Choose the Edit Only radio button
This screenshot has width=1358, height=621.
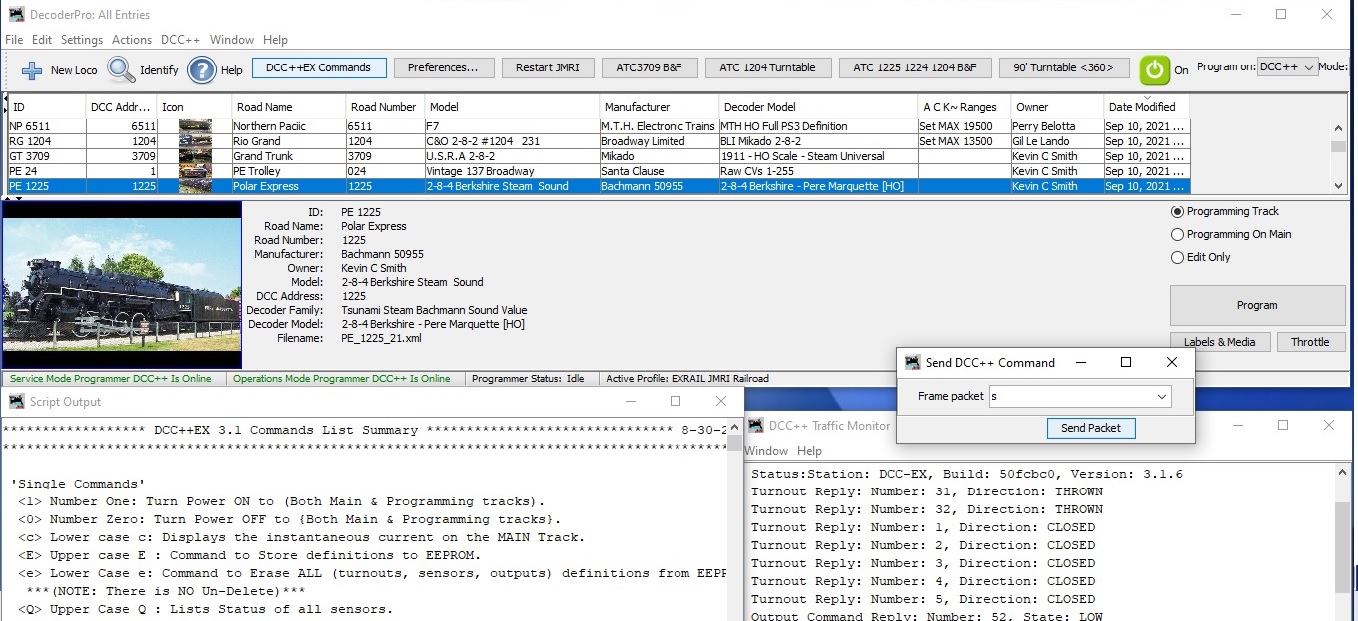(x=1177, y=258)
